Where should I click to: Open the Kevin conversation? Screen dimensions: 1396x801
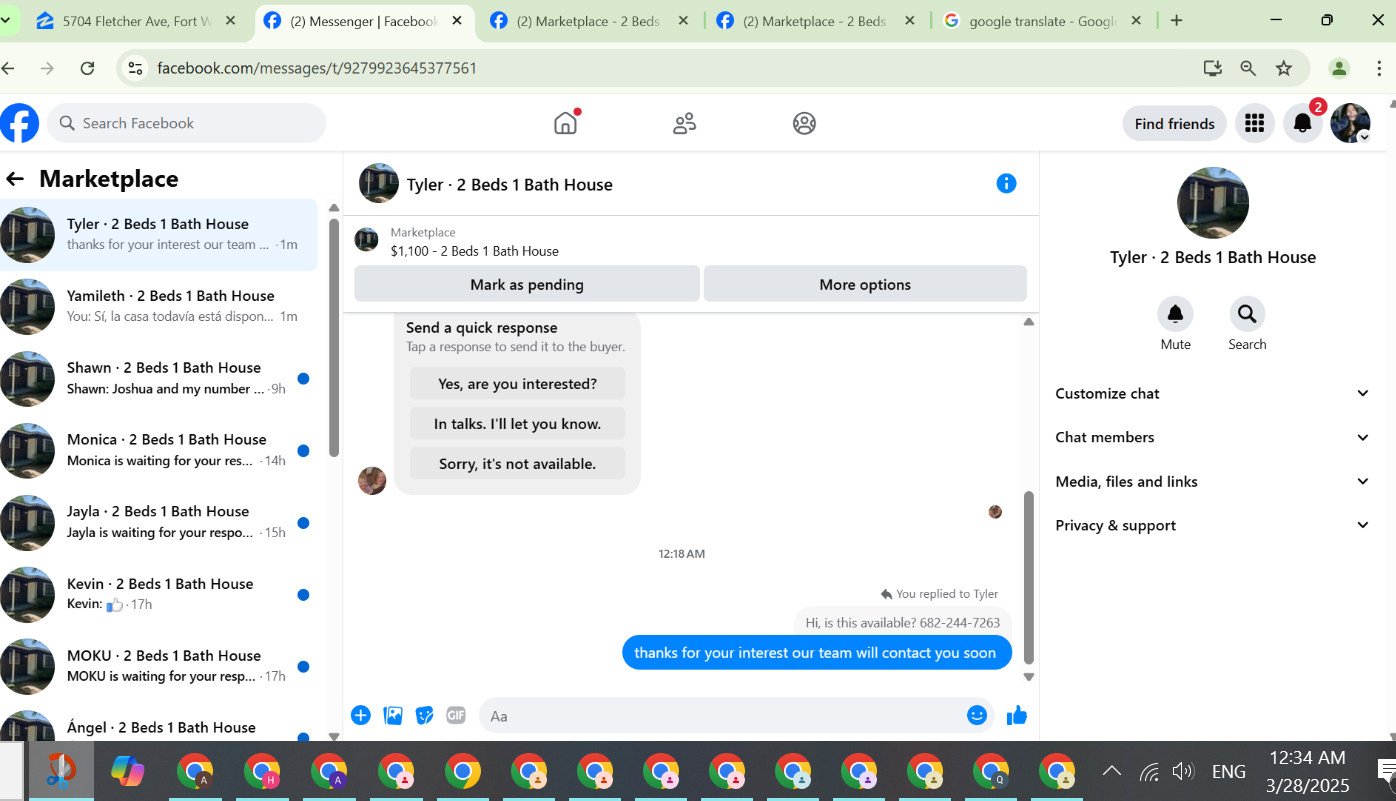(x=159, y=594)
